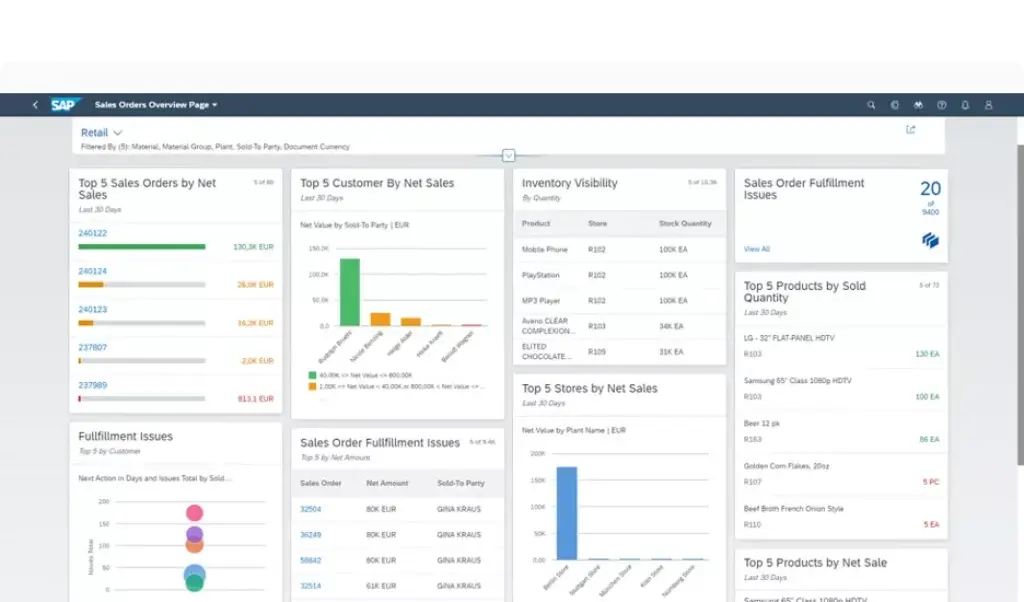Click the icon right of the search icon
The image size is (1024, 602).
coord(894,104)
